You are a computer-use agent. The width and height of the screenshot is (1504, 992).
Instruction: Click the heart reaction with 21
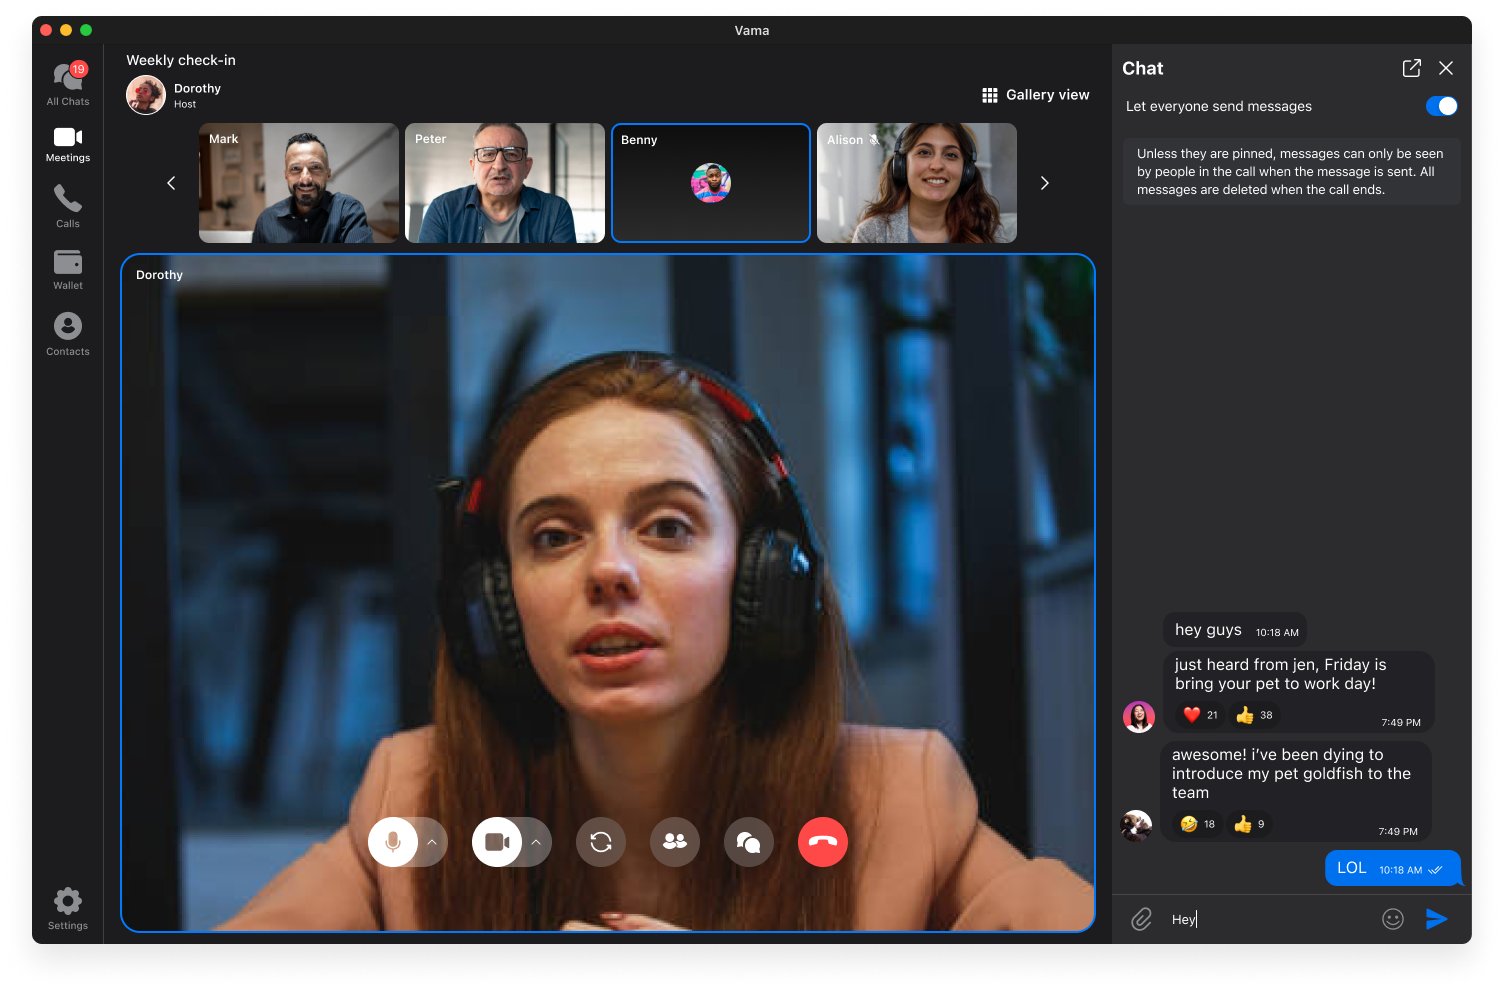pos(1200,715)
